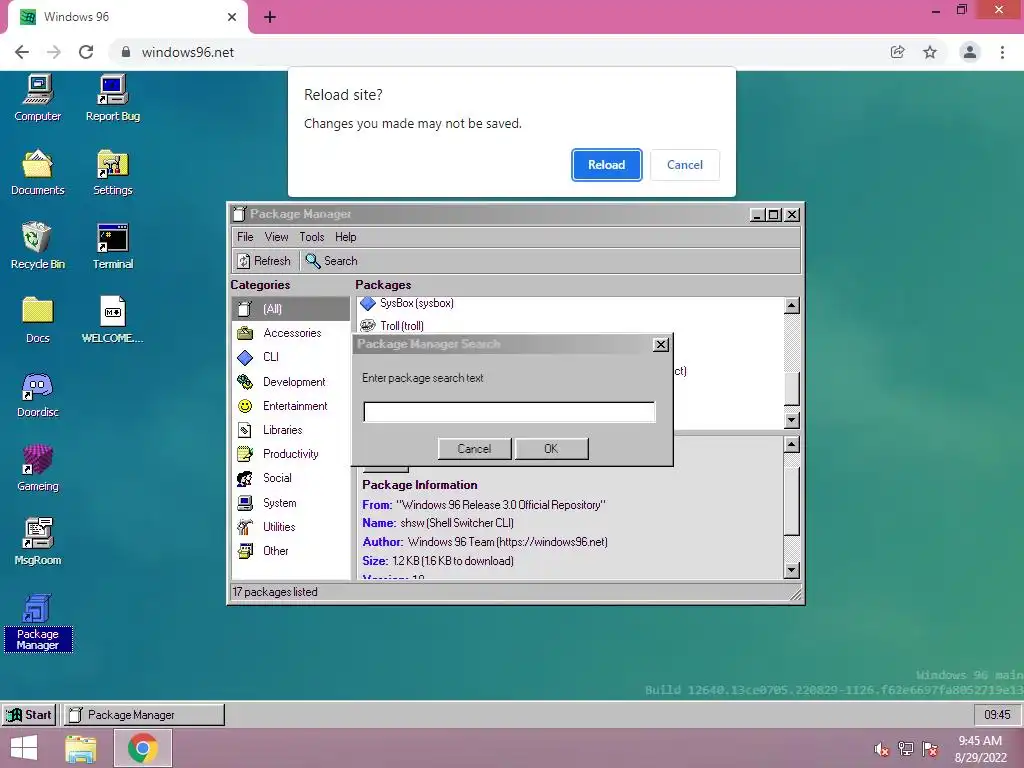Click Reload in the browser dialog
This screenshot has width=1024, height=768.
[607, 165]
